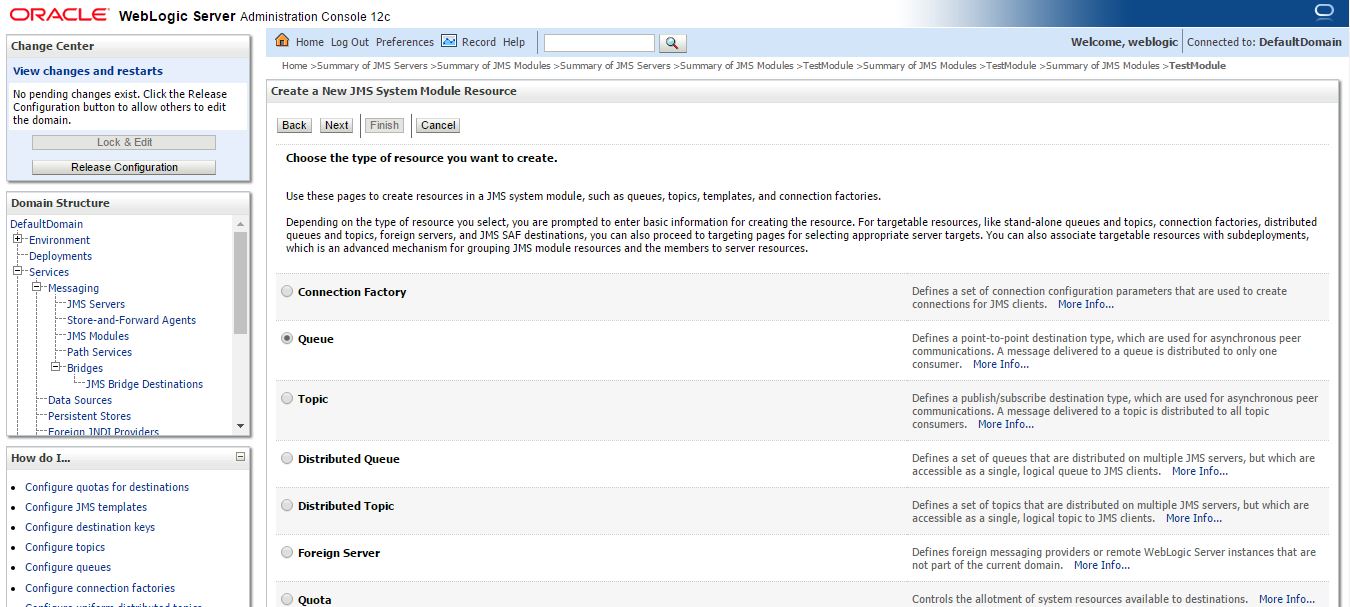Open Configure destination keys help link
Image resolution: width=1350 pixels, height=607 pixels.
click(90, 527)
